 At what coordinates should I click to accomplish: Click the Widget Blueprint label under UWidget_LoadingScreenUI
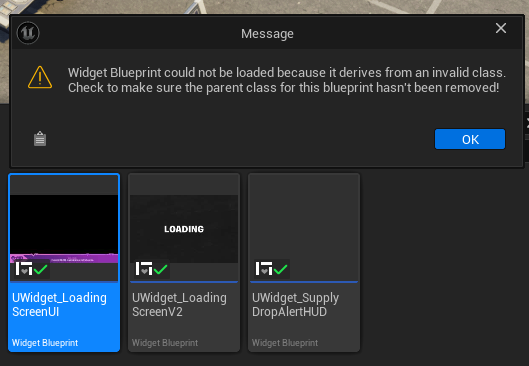point(45,343)
